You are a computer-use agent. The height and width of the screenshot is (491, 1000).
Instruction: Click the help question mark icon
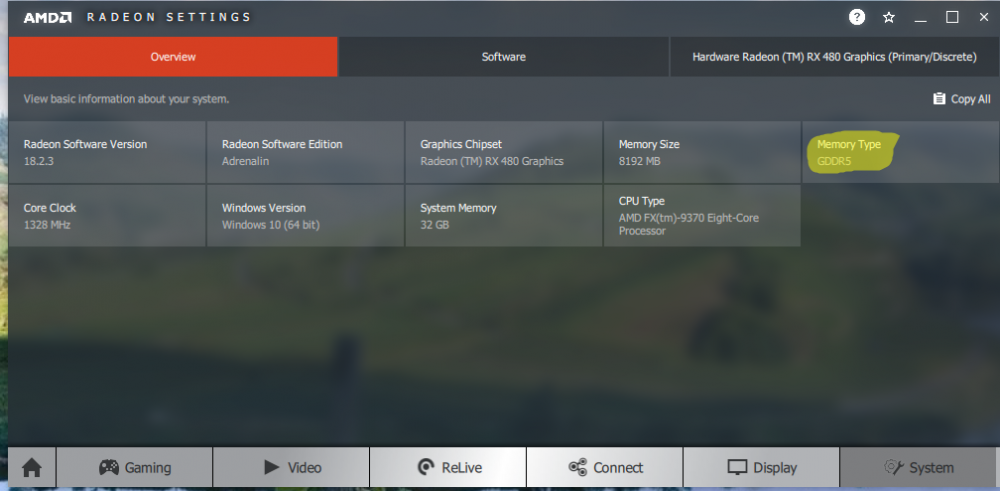click(857, 17)
